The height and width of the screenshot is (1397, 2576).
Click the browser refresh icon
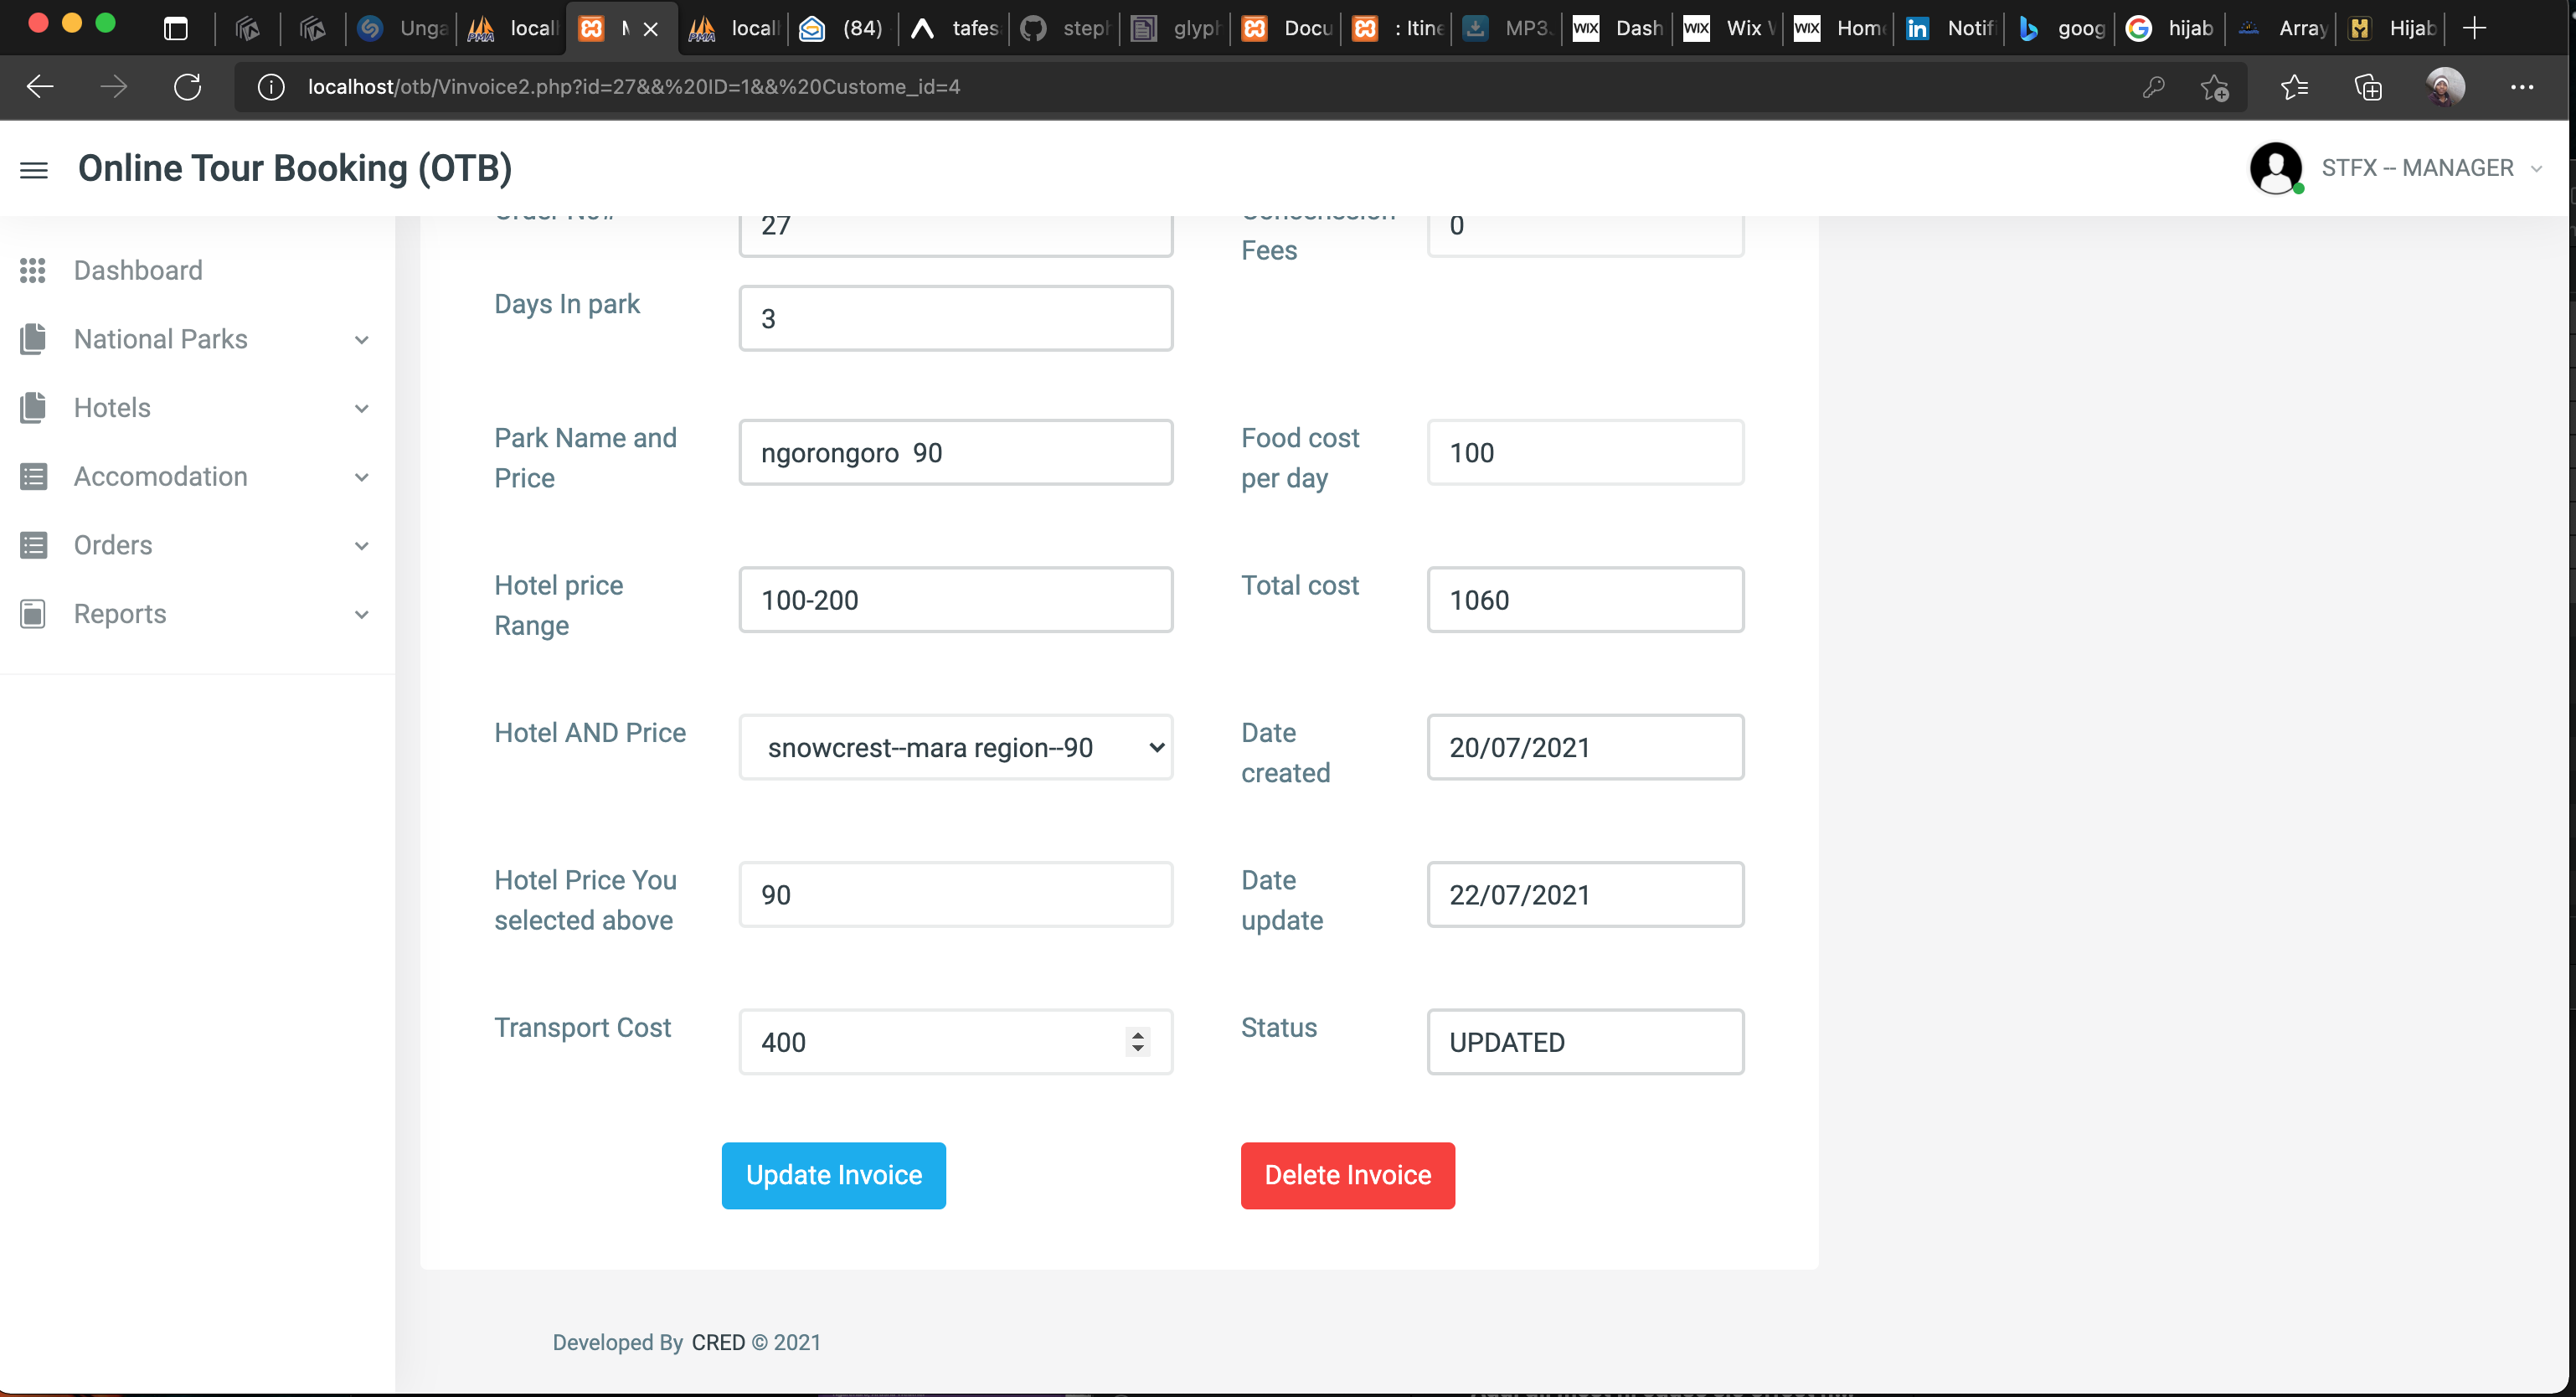point(187,87)
